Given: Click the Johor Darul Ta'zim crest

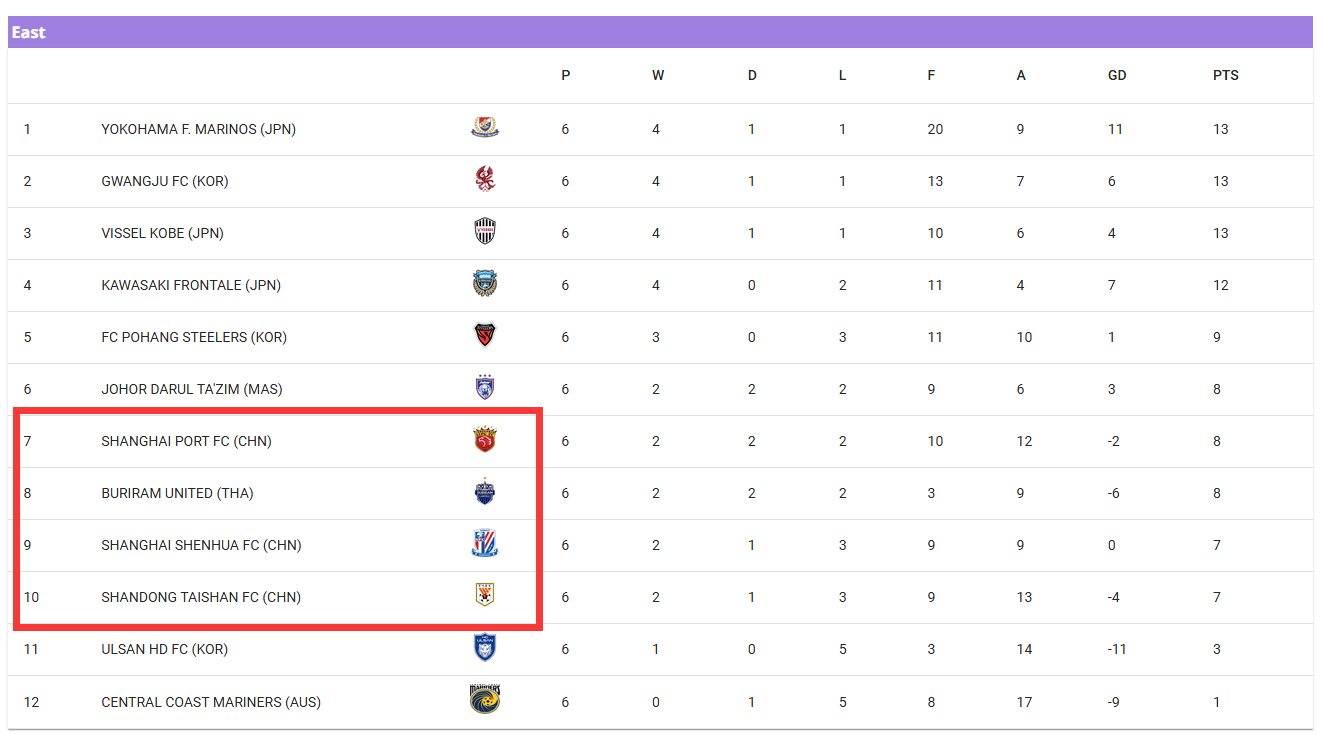Looking at the screenshot, I should pyautogui.click(x=485, y=388).
